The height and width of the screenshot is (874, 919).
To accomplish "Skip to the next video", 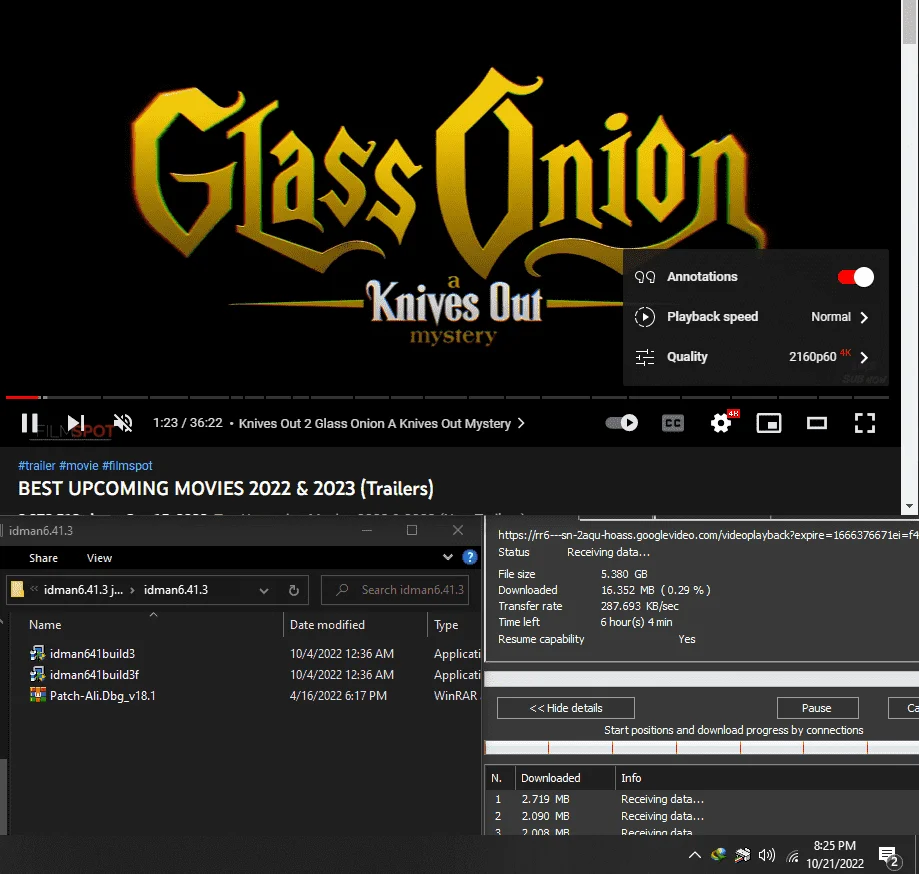I will [x=76, y=423].
